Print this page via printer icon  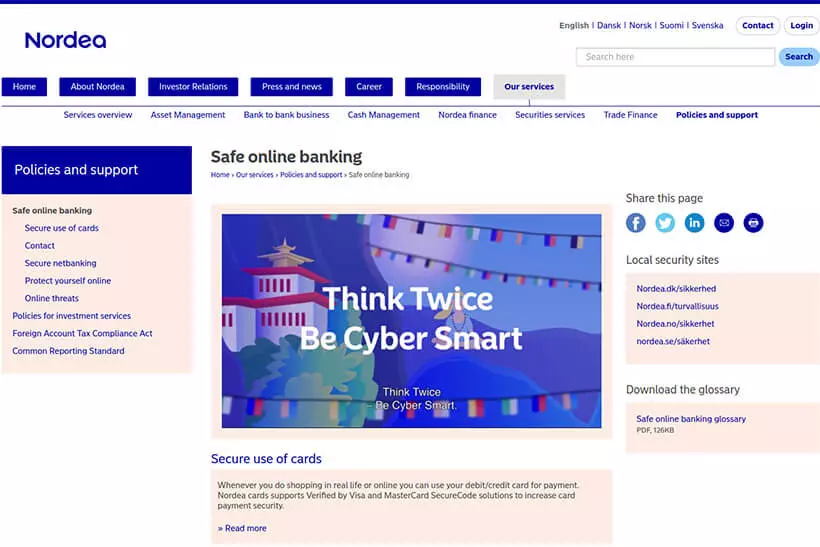point(753,223)
